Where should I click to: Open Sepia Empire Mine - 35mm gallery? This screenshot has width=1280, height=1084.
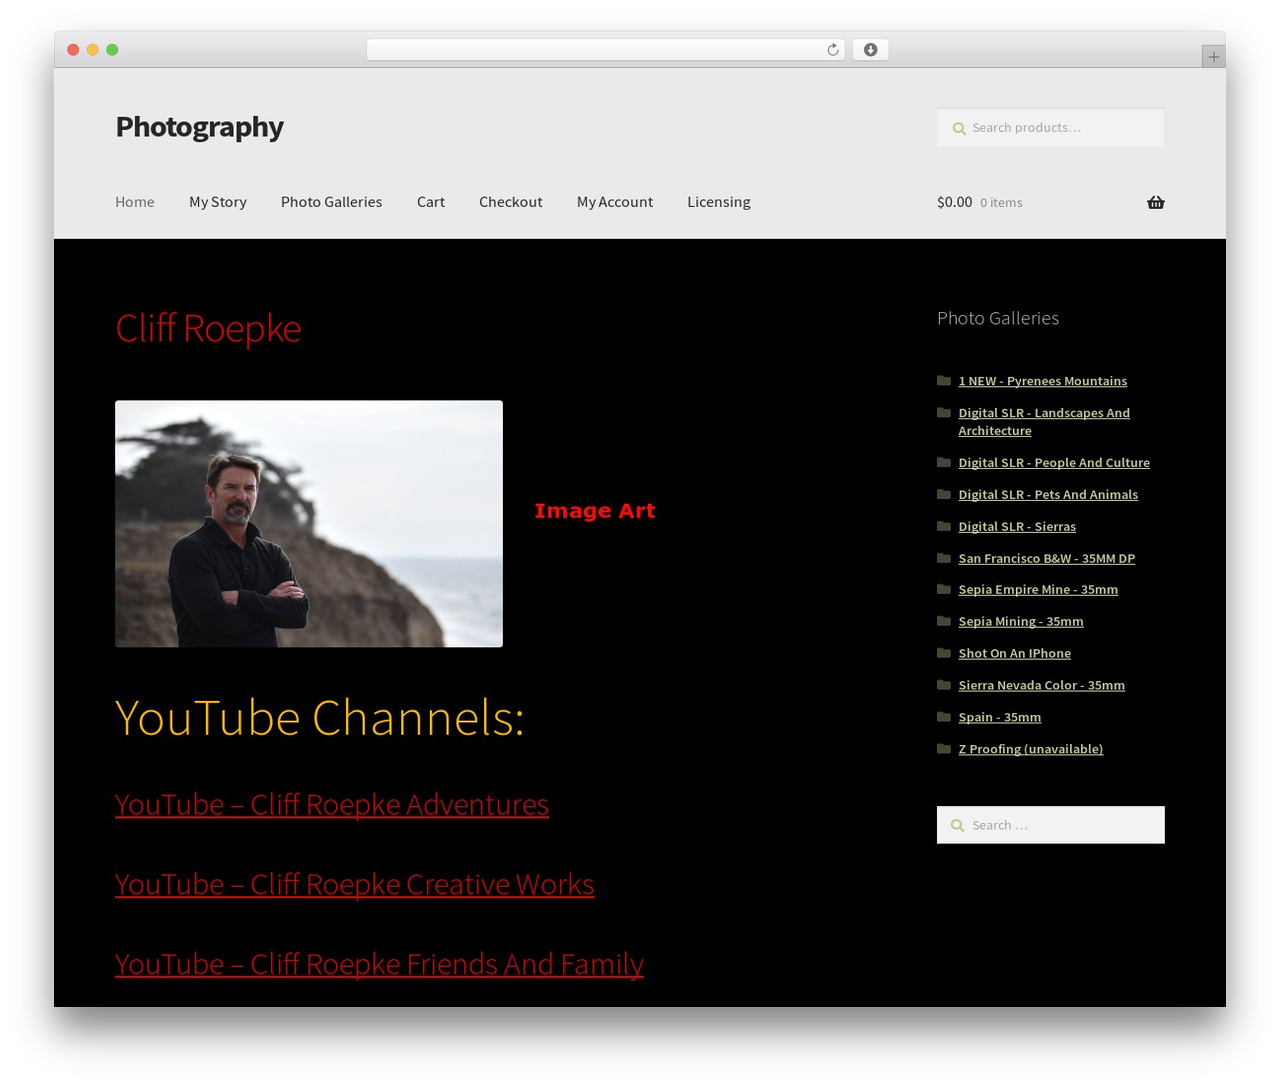pyautogui.click(x=1038, y=590)
